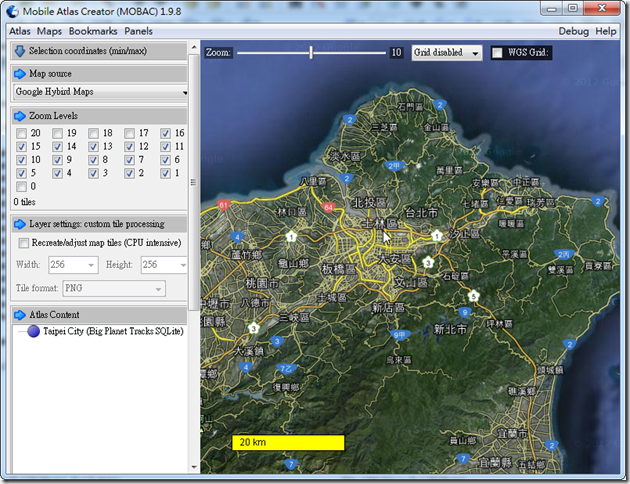
Task: Click the blue 2甲 highway shield on map
Action: [x=394, y=166]
